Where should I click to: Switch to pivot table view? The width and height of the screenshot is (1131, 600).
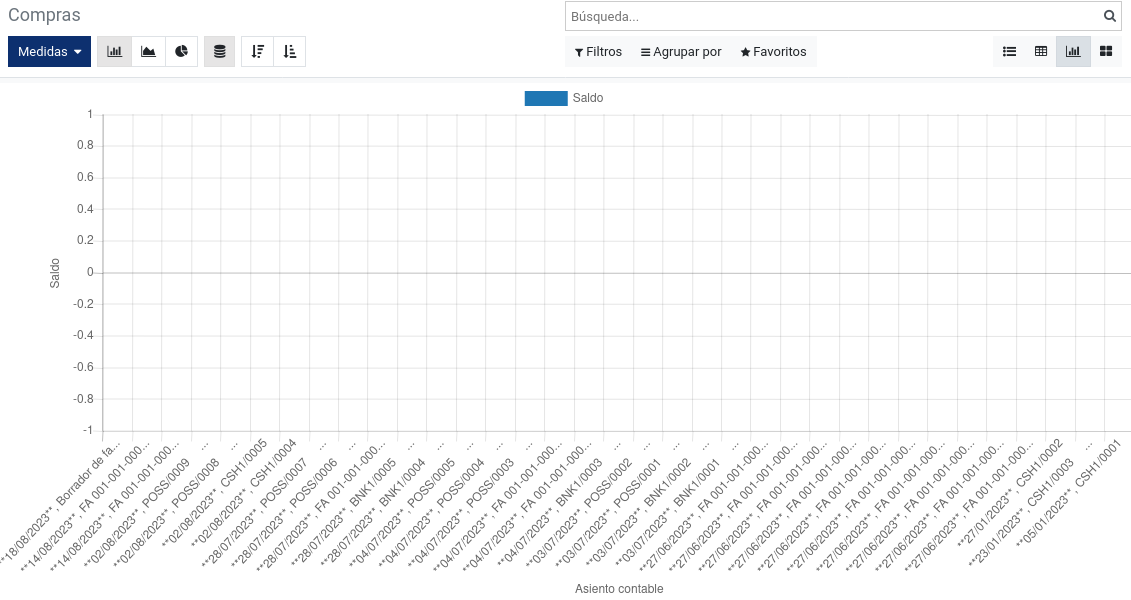coord(1041,51)
